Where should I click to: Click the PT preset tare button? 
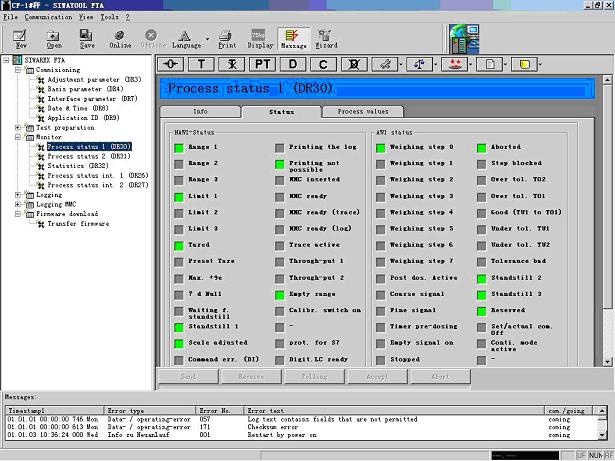tap(262, 64)
